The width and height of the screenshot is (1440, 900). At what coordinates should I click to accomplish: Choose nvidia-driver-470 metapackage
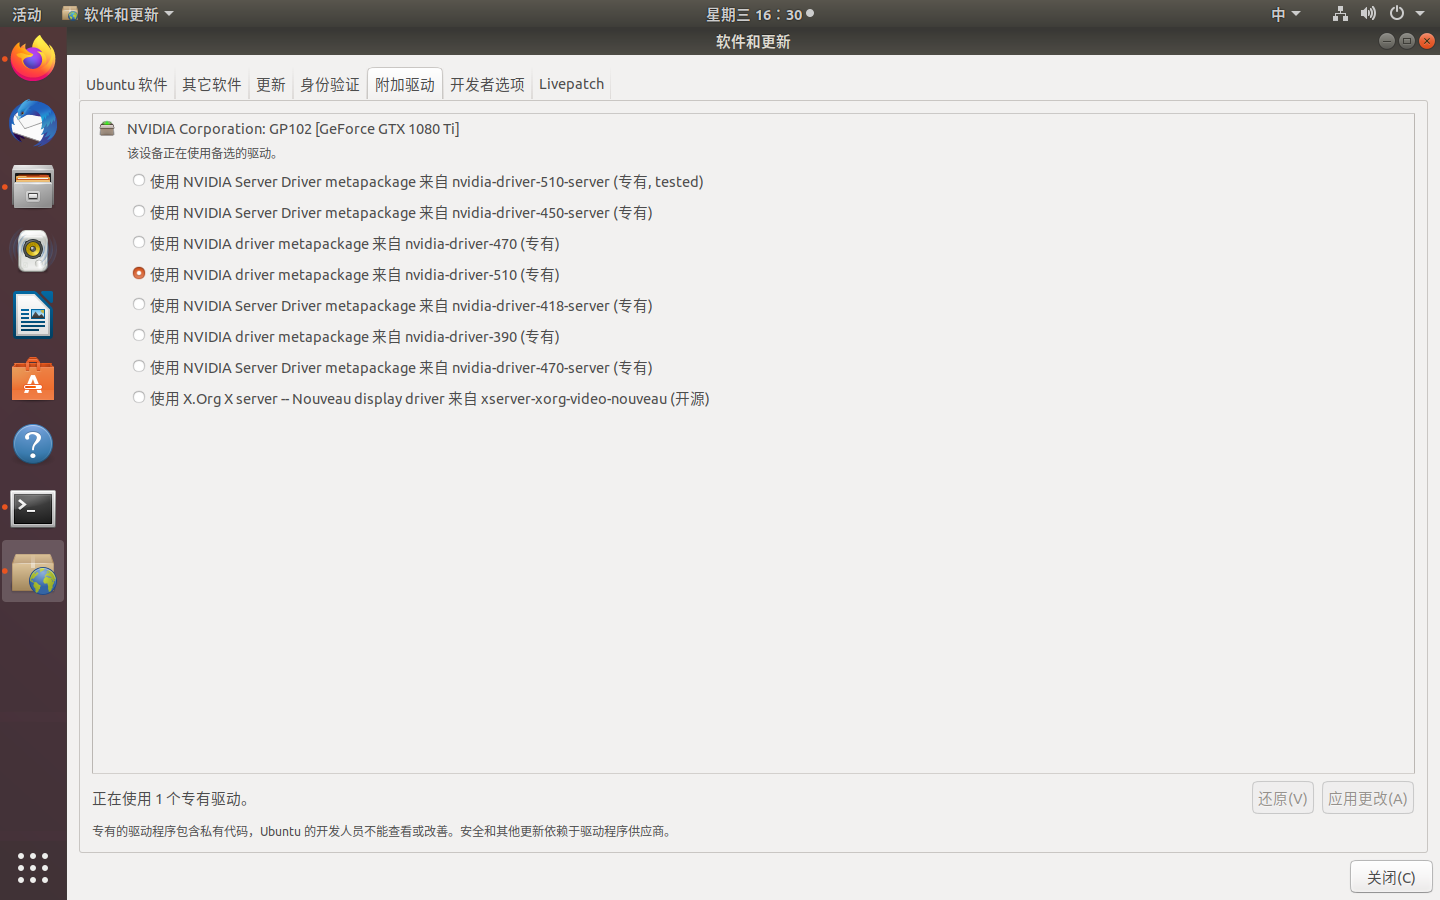tap(345, 243)
